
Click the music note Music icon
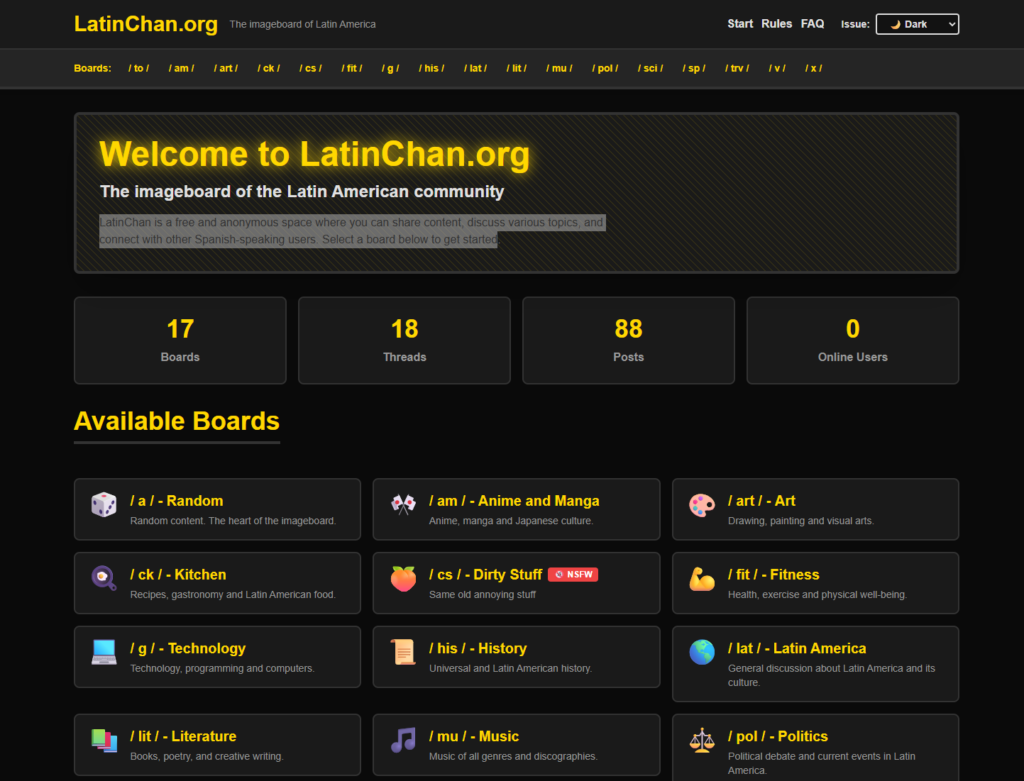click(x=403, y=740)
